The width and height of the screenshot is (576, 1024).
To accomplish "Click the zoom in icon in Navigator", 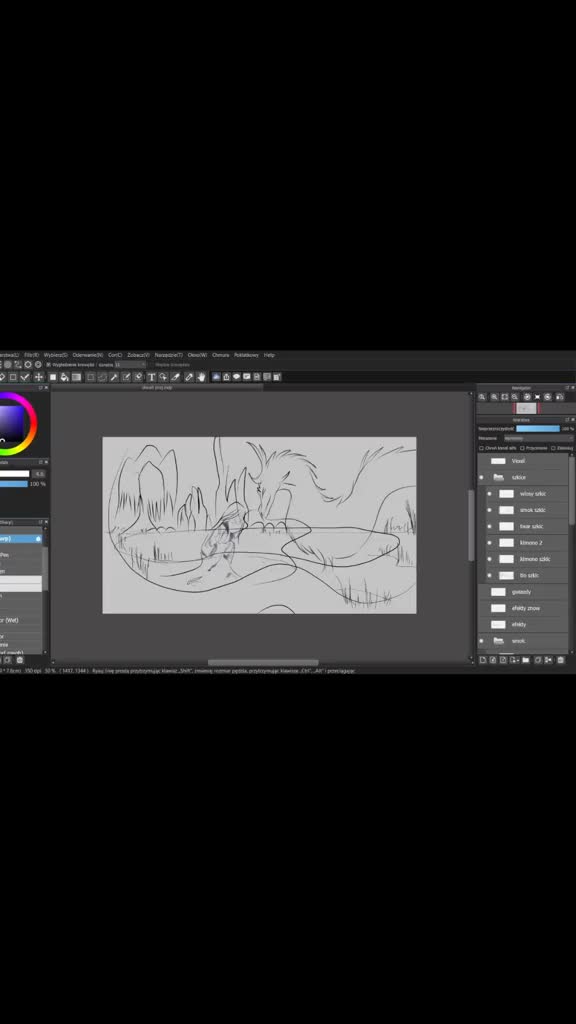I will tap(482, 396).
